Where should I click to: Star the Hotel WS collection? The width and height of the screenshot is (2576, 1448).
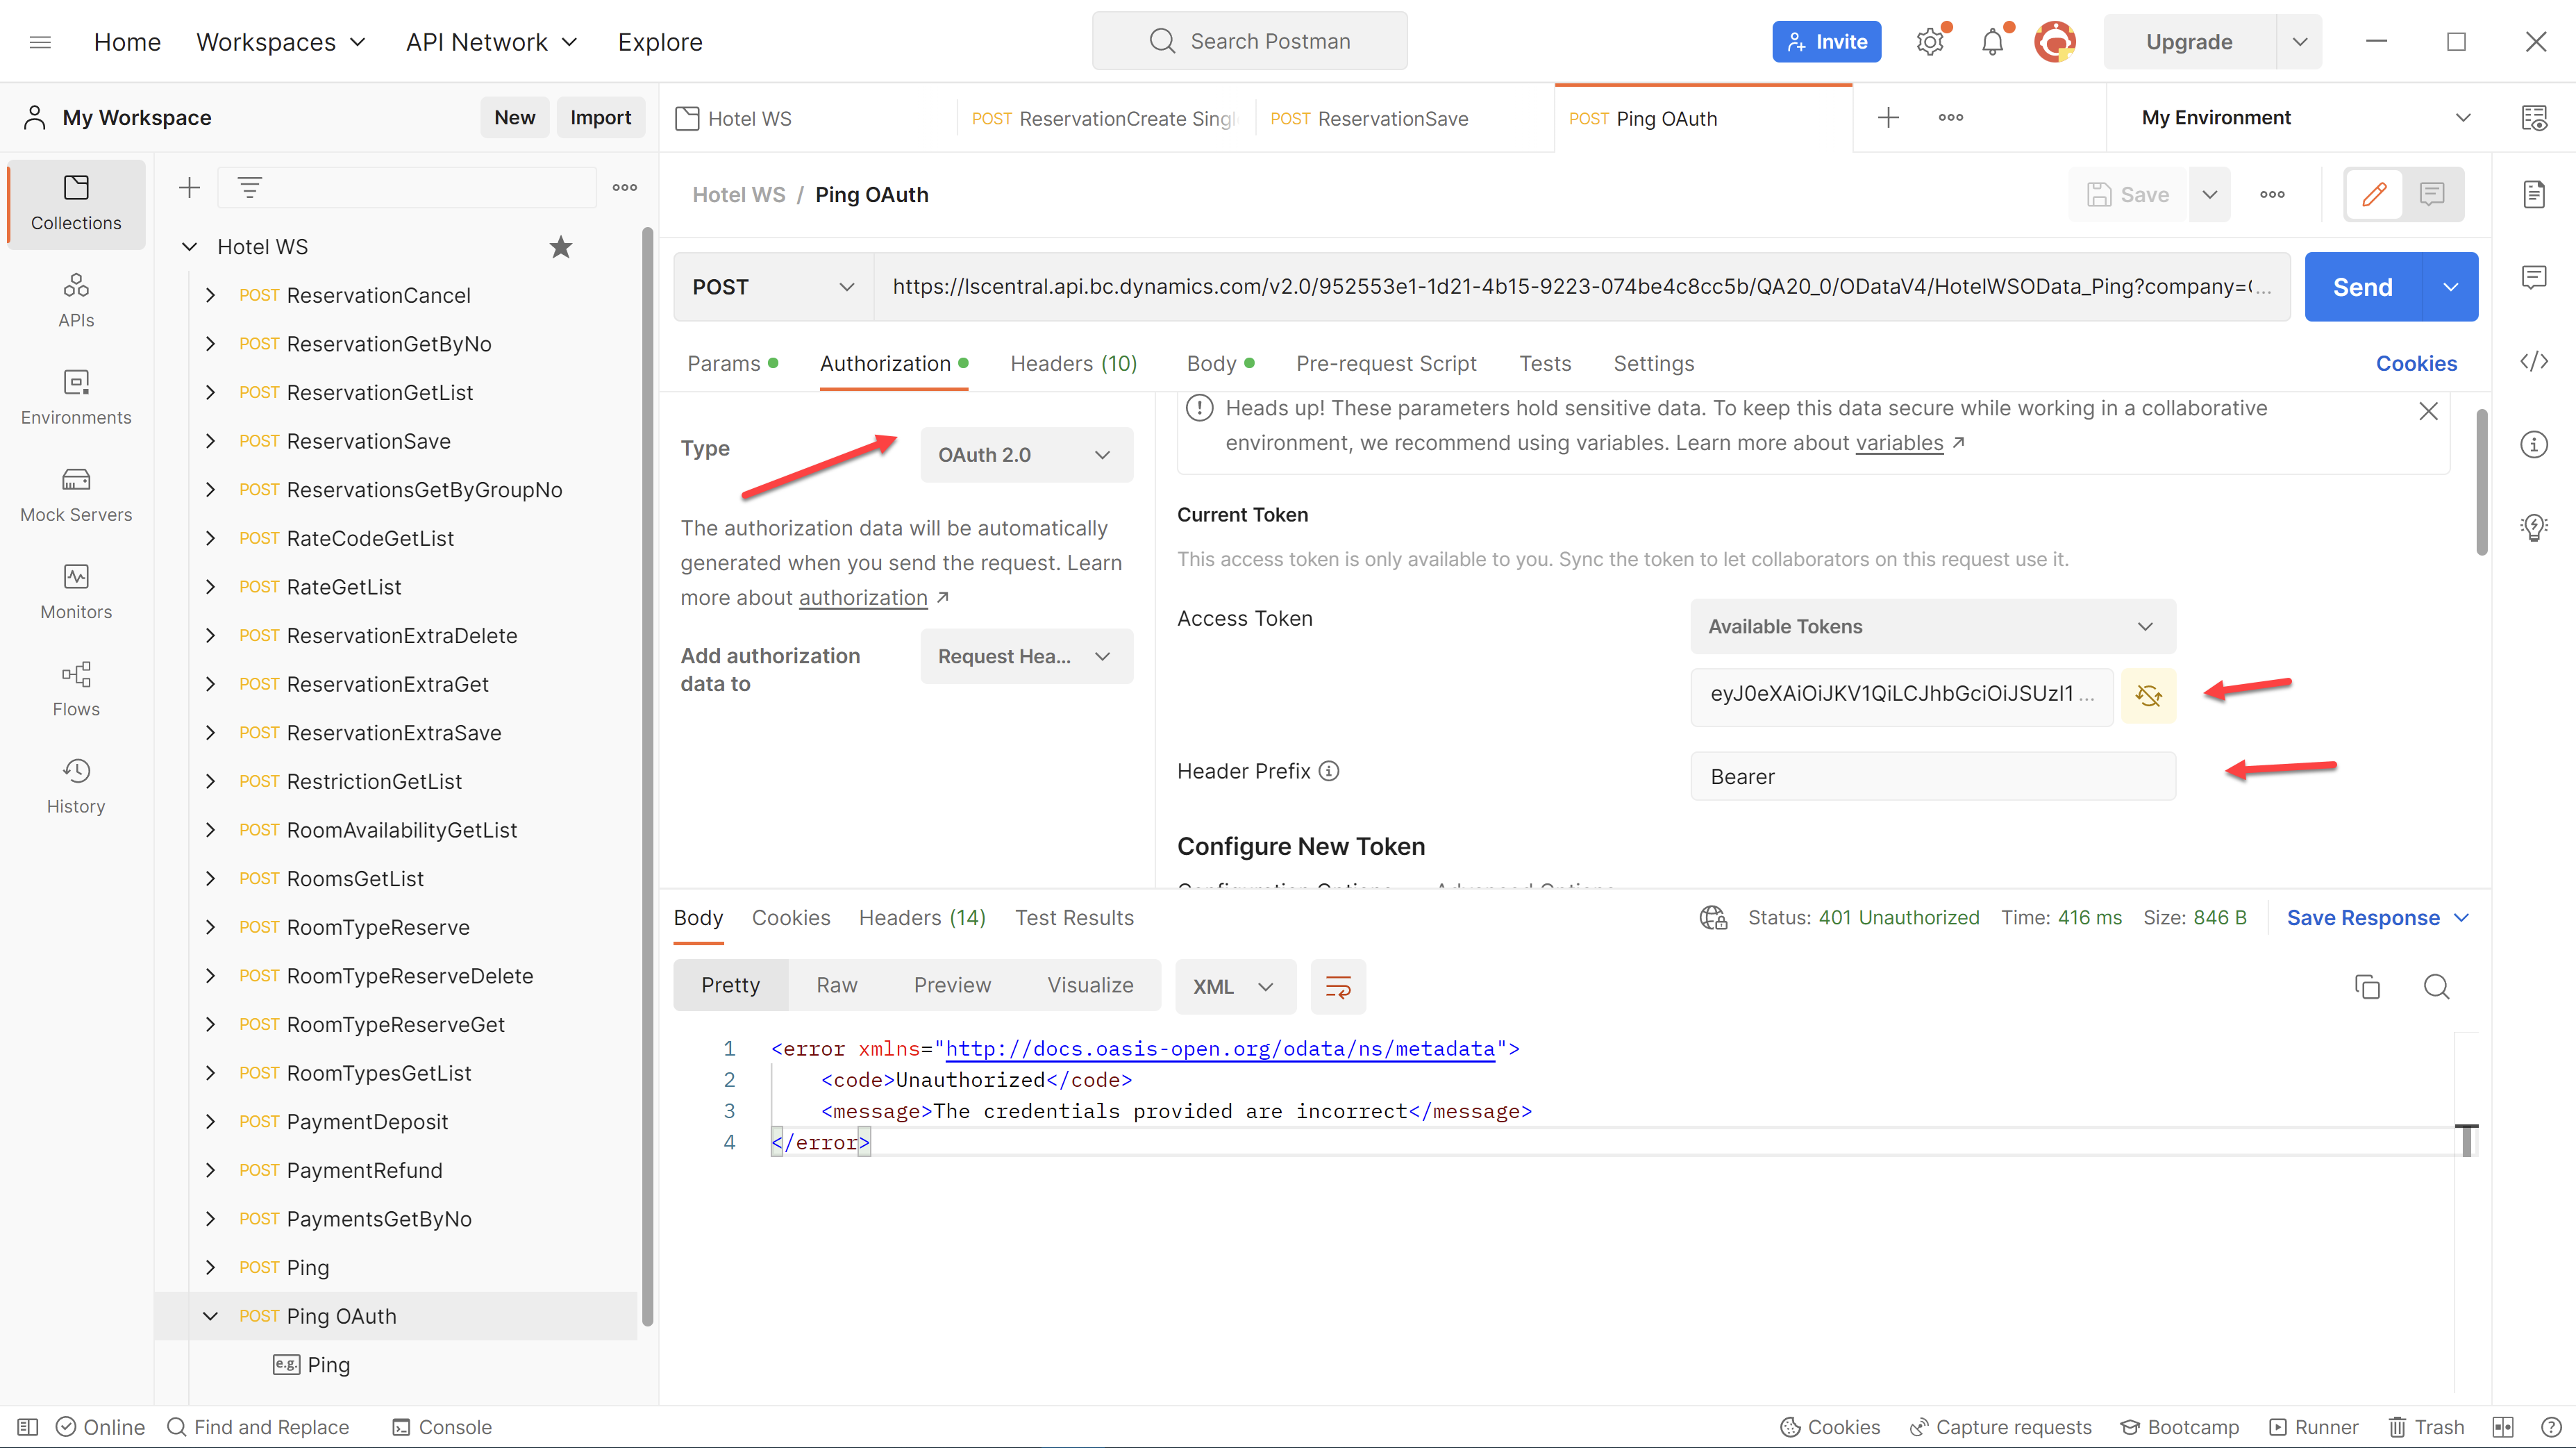(x=561, y=247)
